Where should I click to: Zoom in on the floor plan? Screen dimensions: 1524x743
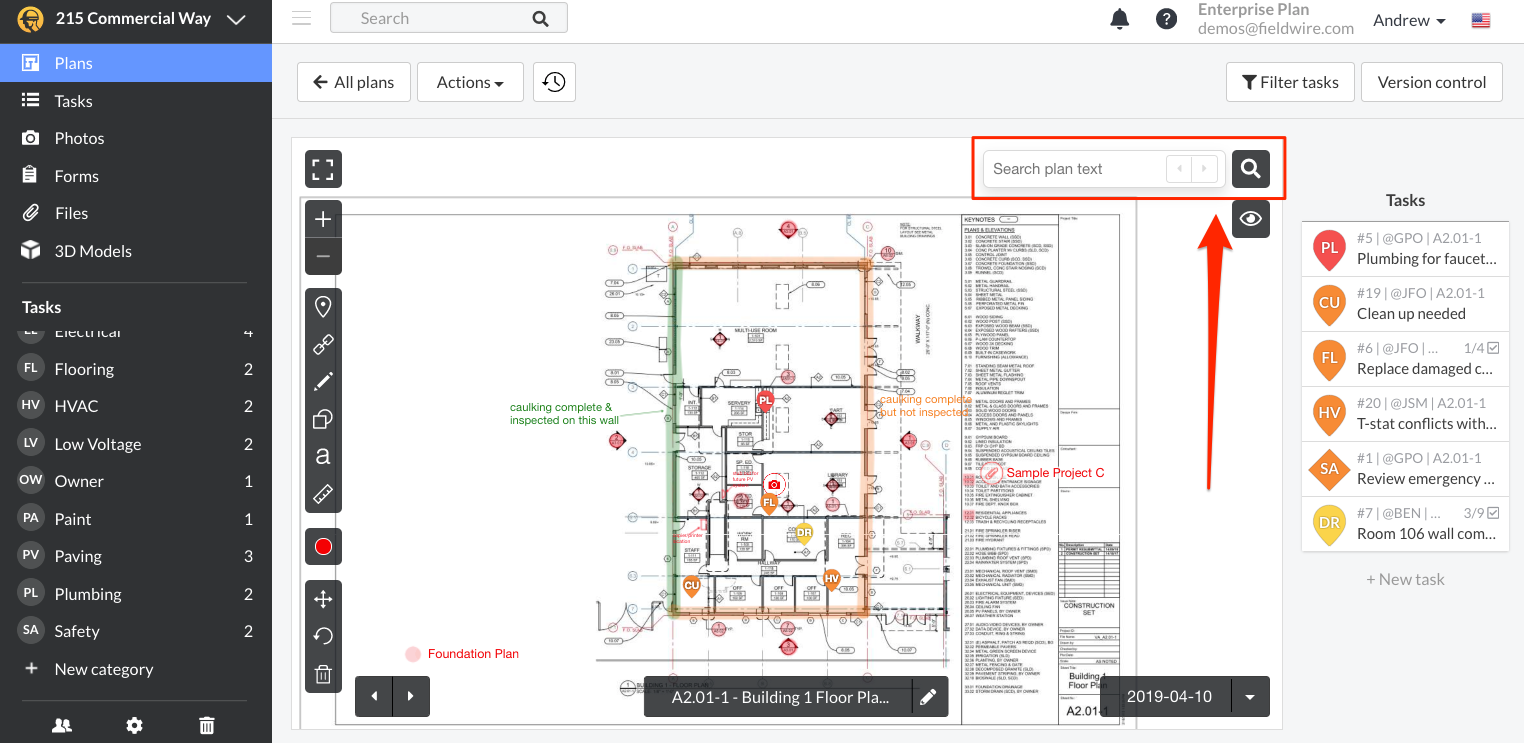(x=323, y=218)
